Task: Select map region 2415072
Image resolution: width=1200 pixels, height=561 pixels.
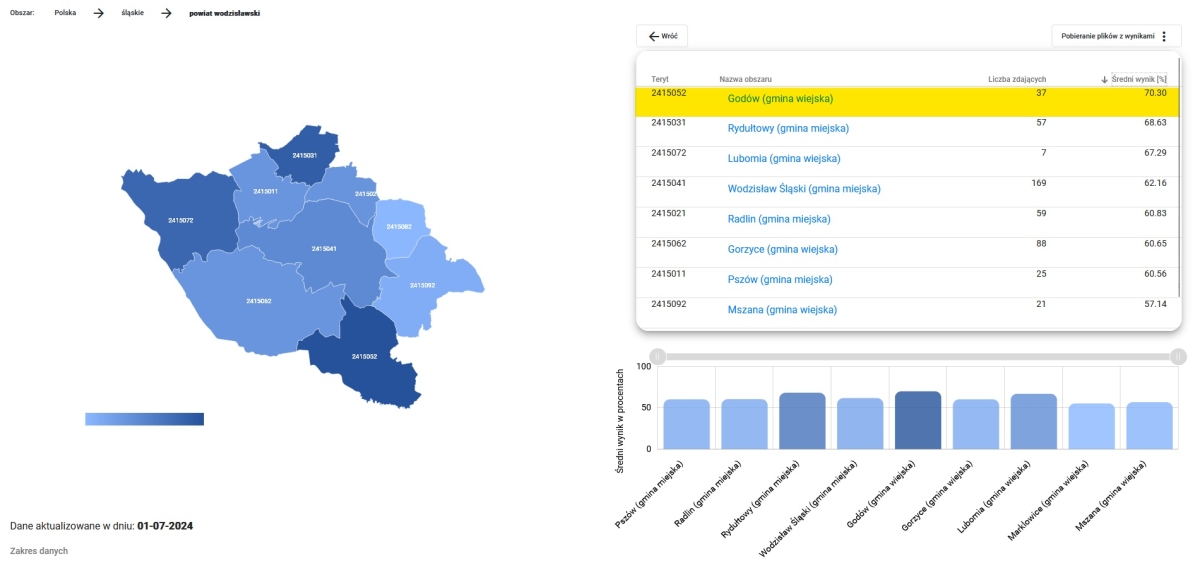Action: [x=180, y=220]
